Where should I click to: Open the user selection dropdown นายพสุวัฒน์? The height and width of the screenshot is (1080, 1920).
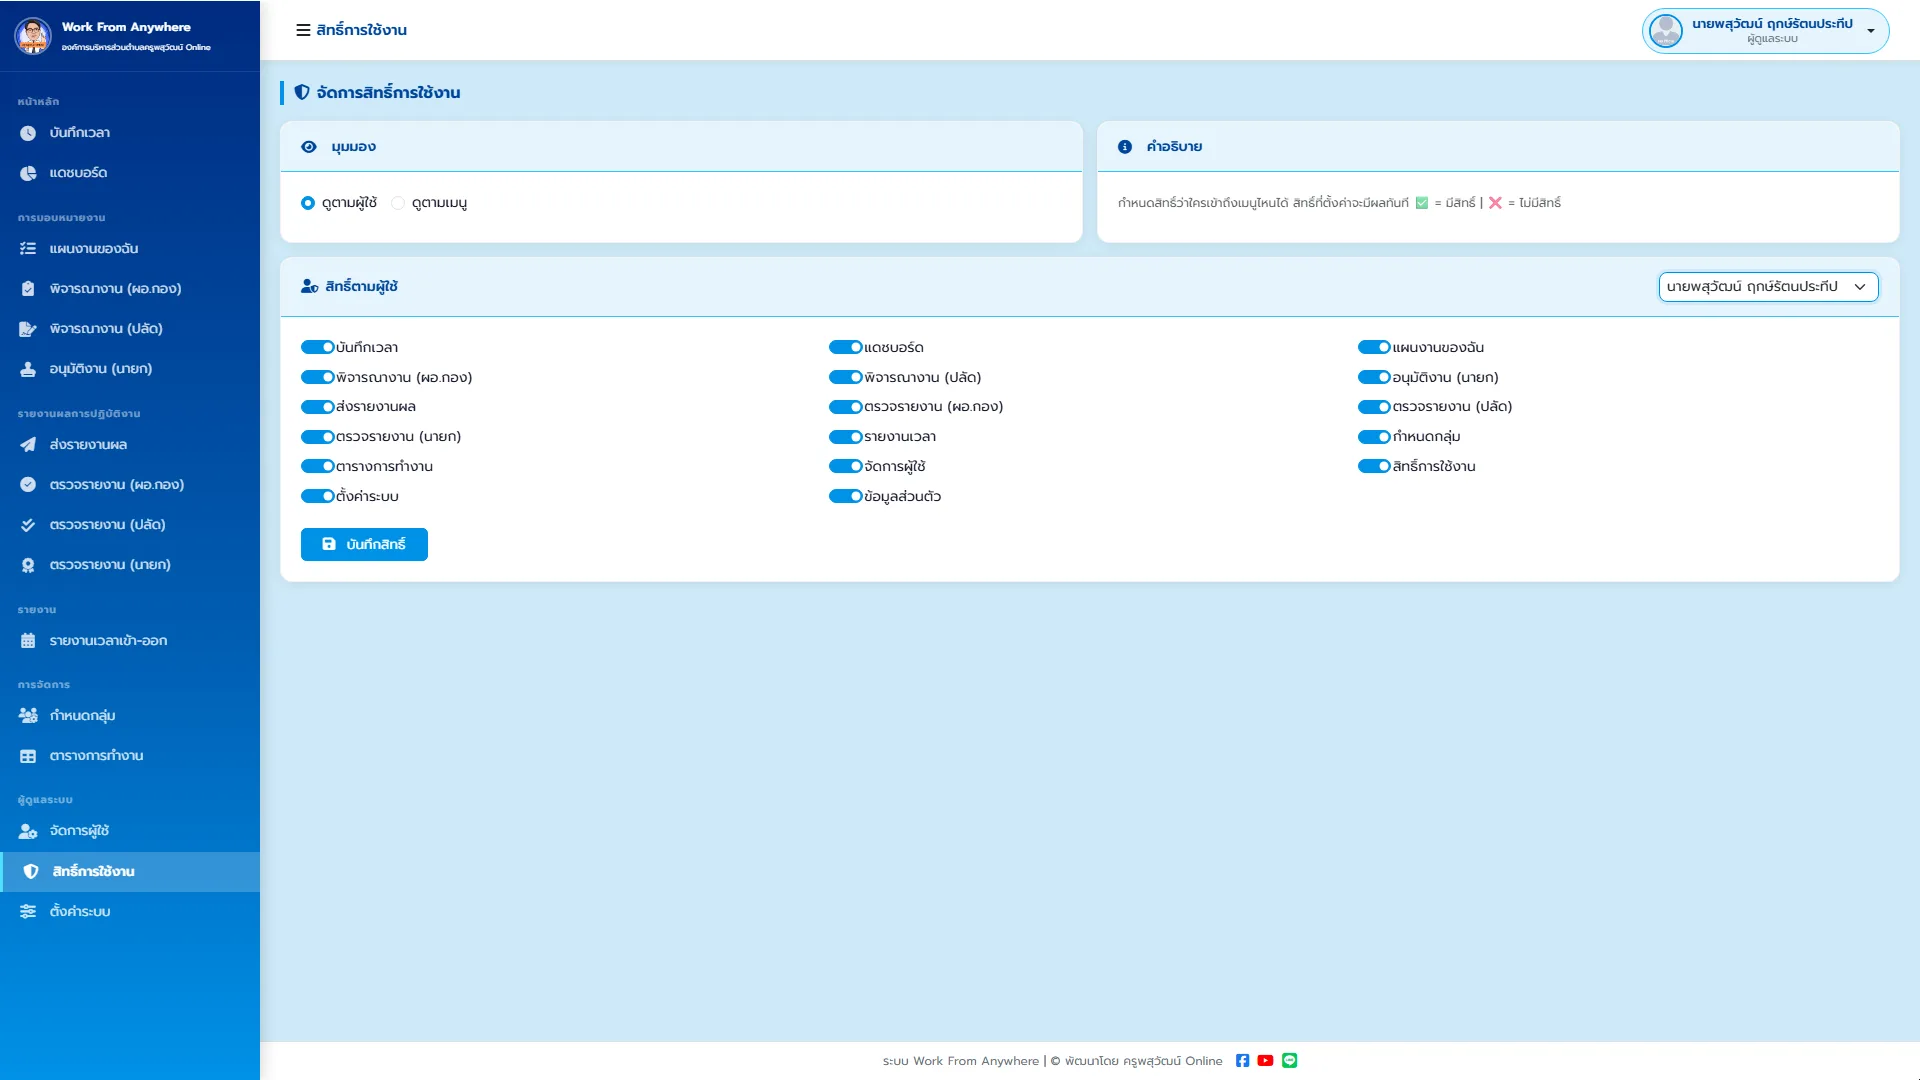[1768, 287]
